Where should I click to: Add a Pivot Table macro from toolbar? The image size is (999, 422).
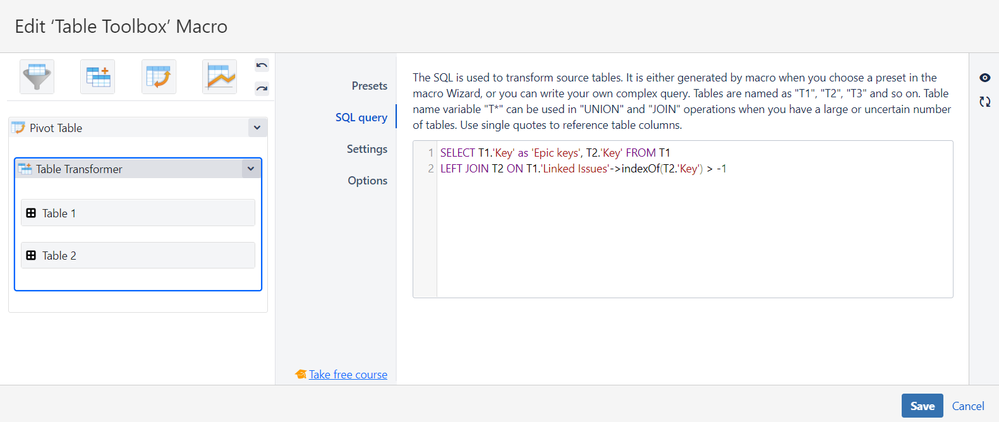pyautogui.click(x=158, y=77)
